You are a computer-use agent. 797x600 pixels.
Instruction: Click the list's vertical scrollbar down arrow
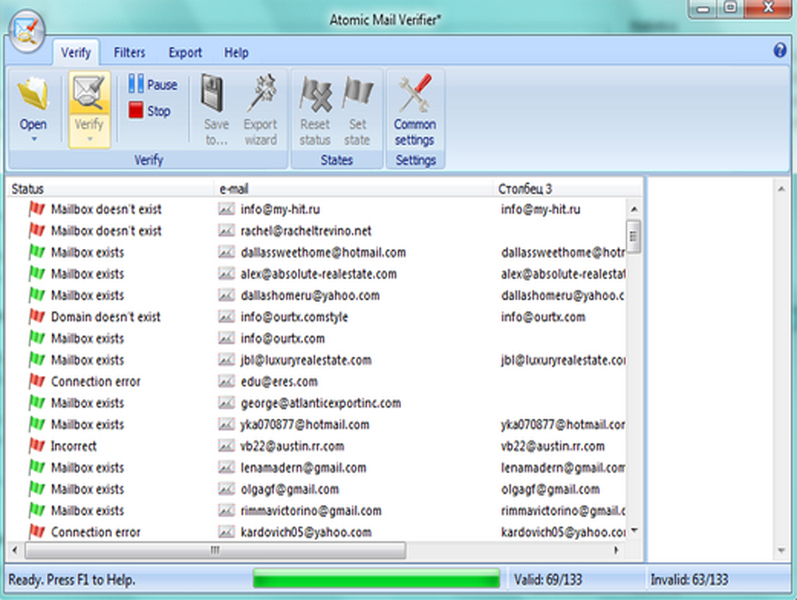634,530
